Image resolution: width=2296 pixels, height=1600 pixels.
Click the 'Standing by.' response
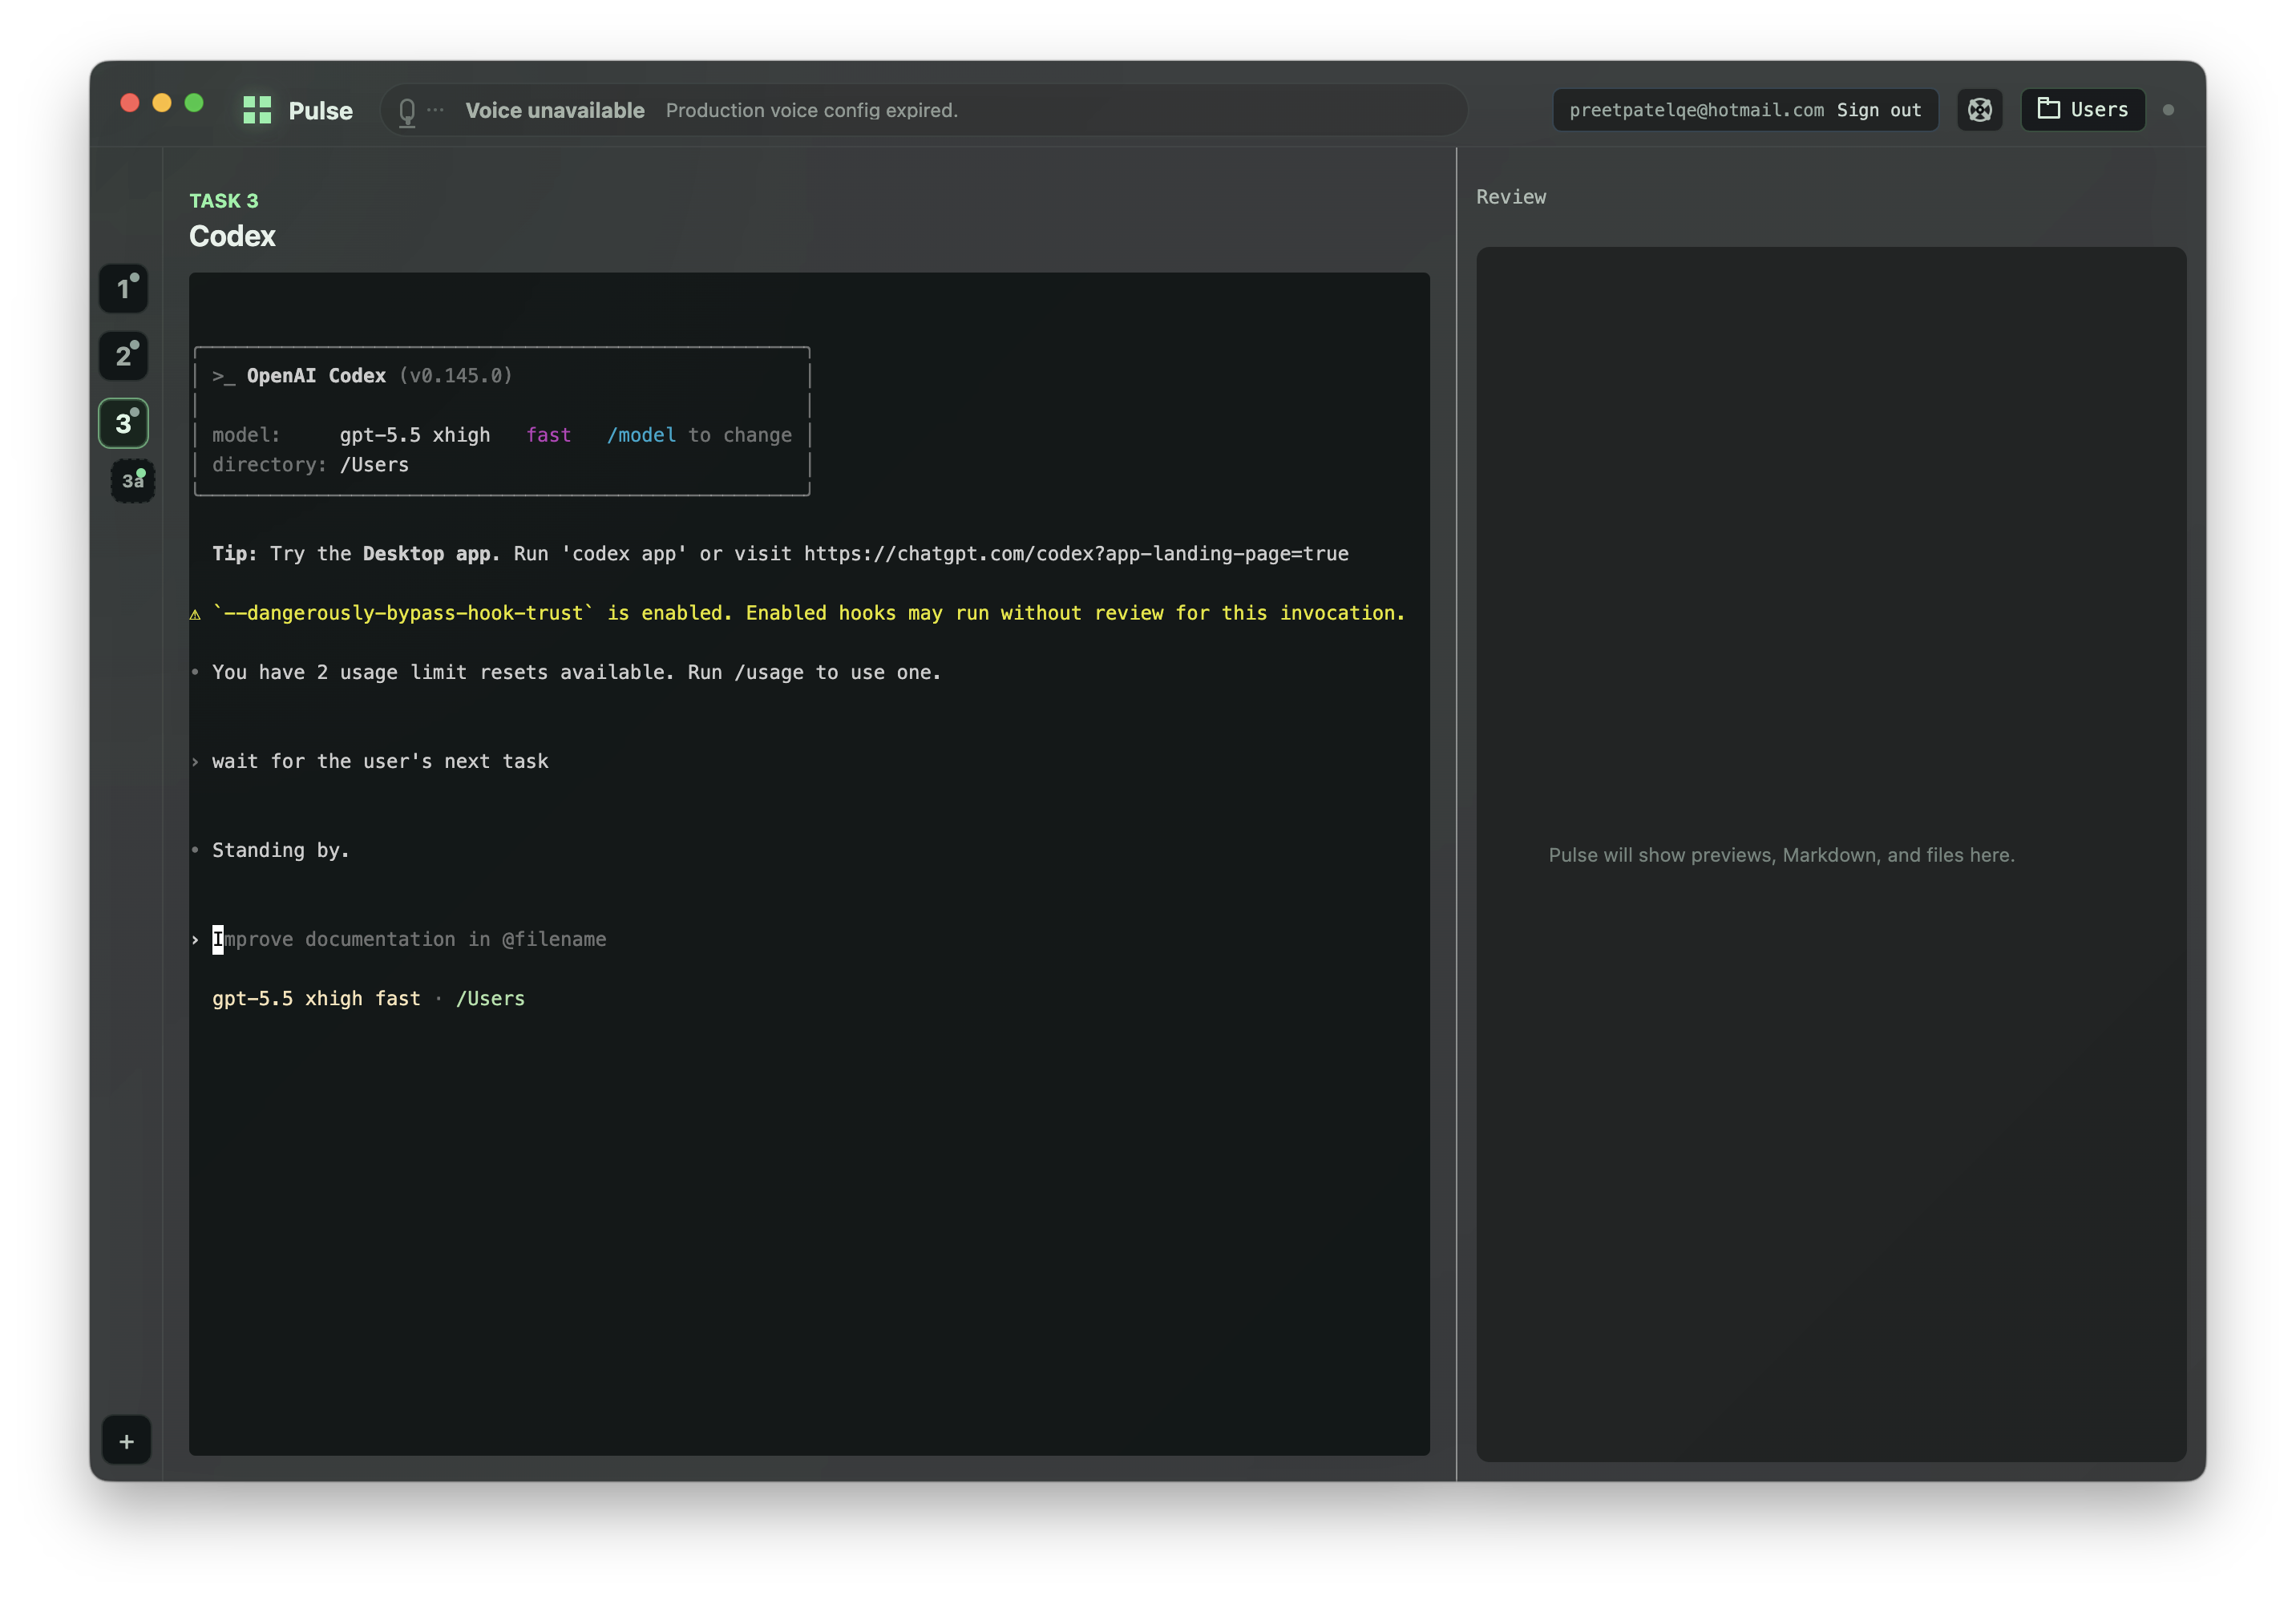(x=281, y=851)
